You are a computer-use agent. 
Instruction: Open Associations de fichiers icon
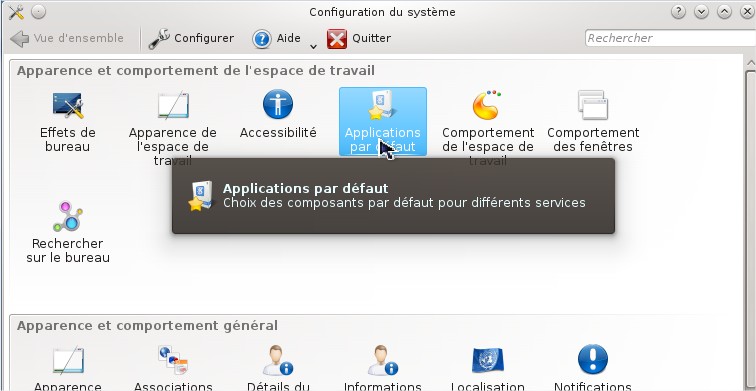(x=173, y=360)
